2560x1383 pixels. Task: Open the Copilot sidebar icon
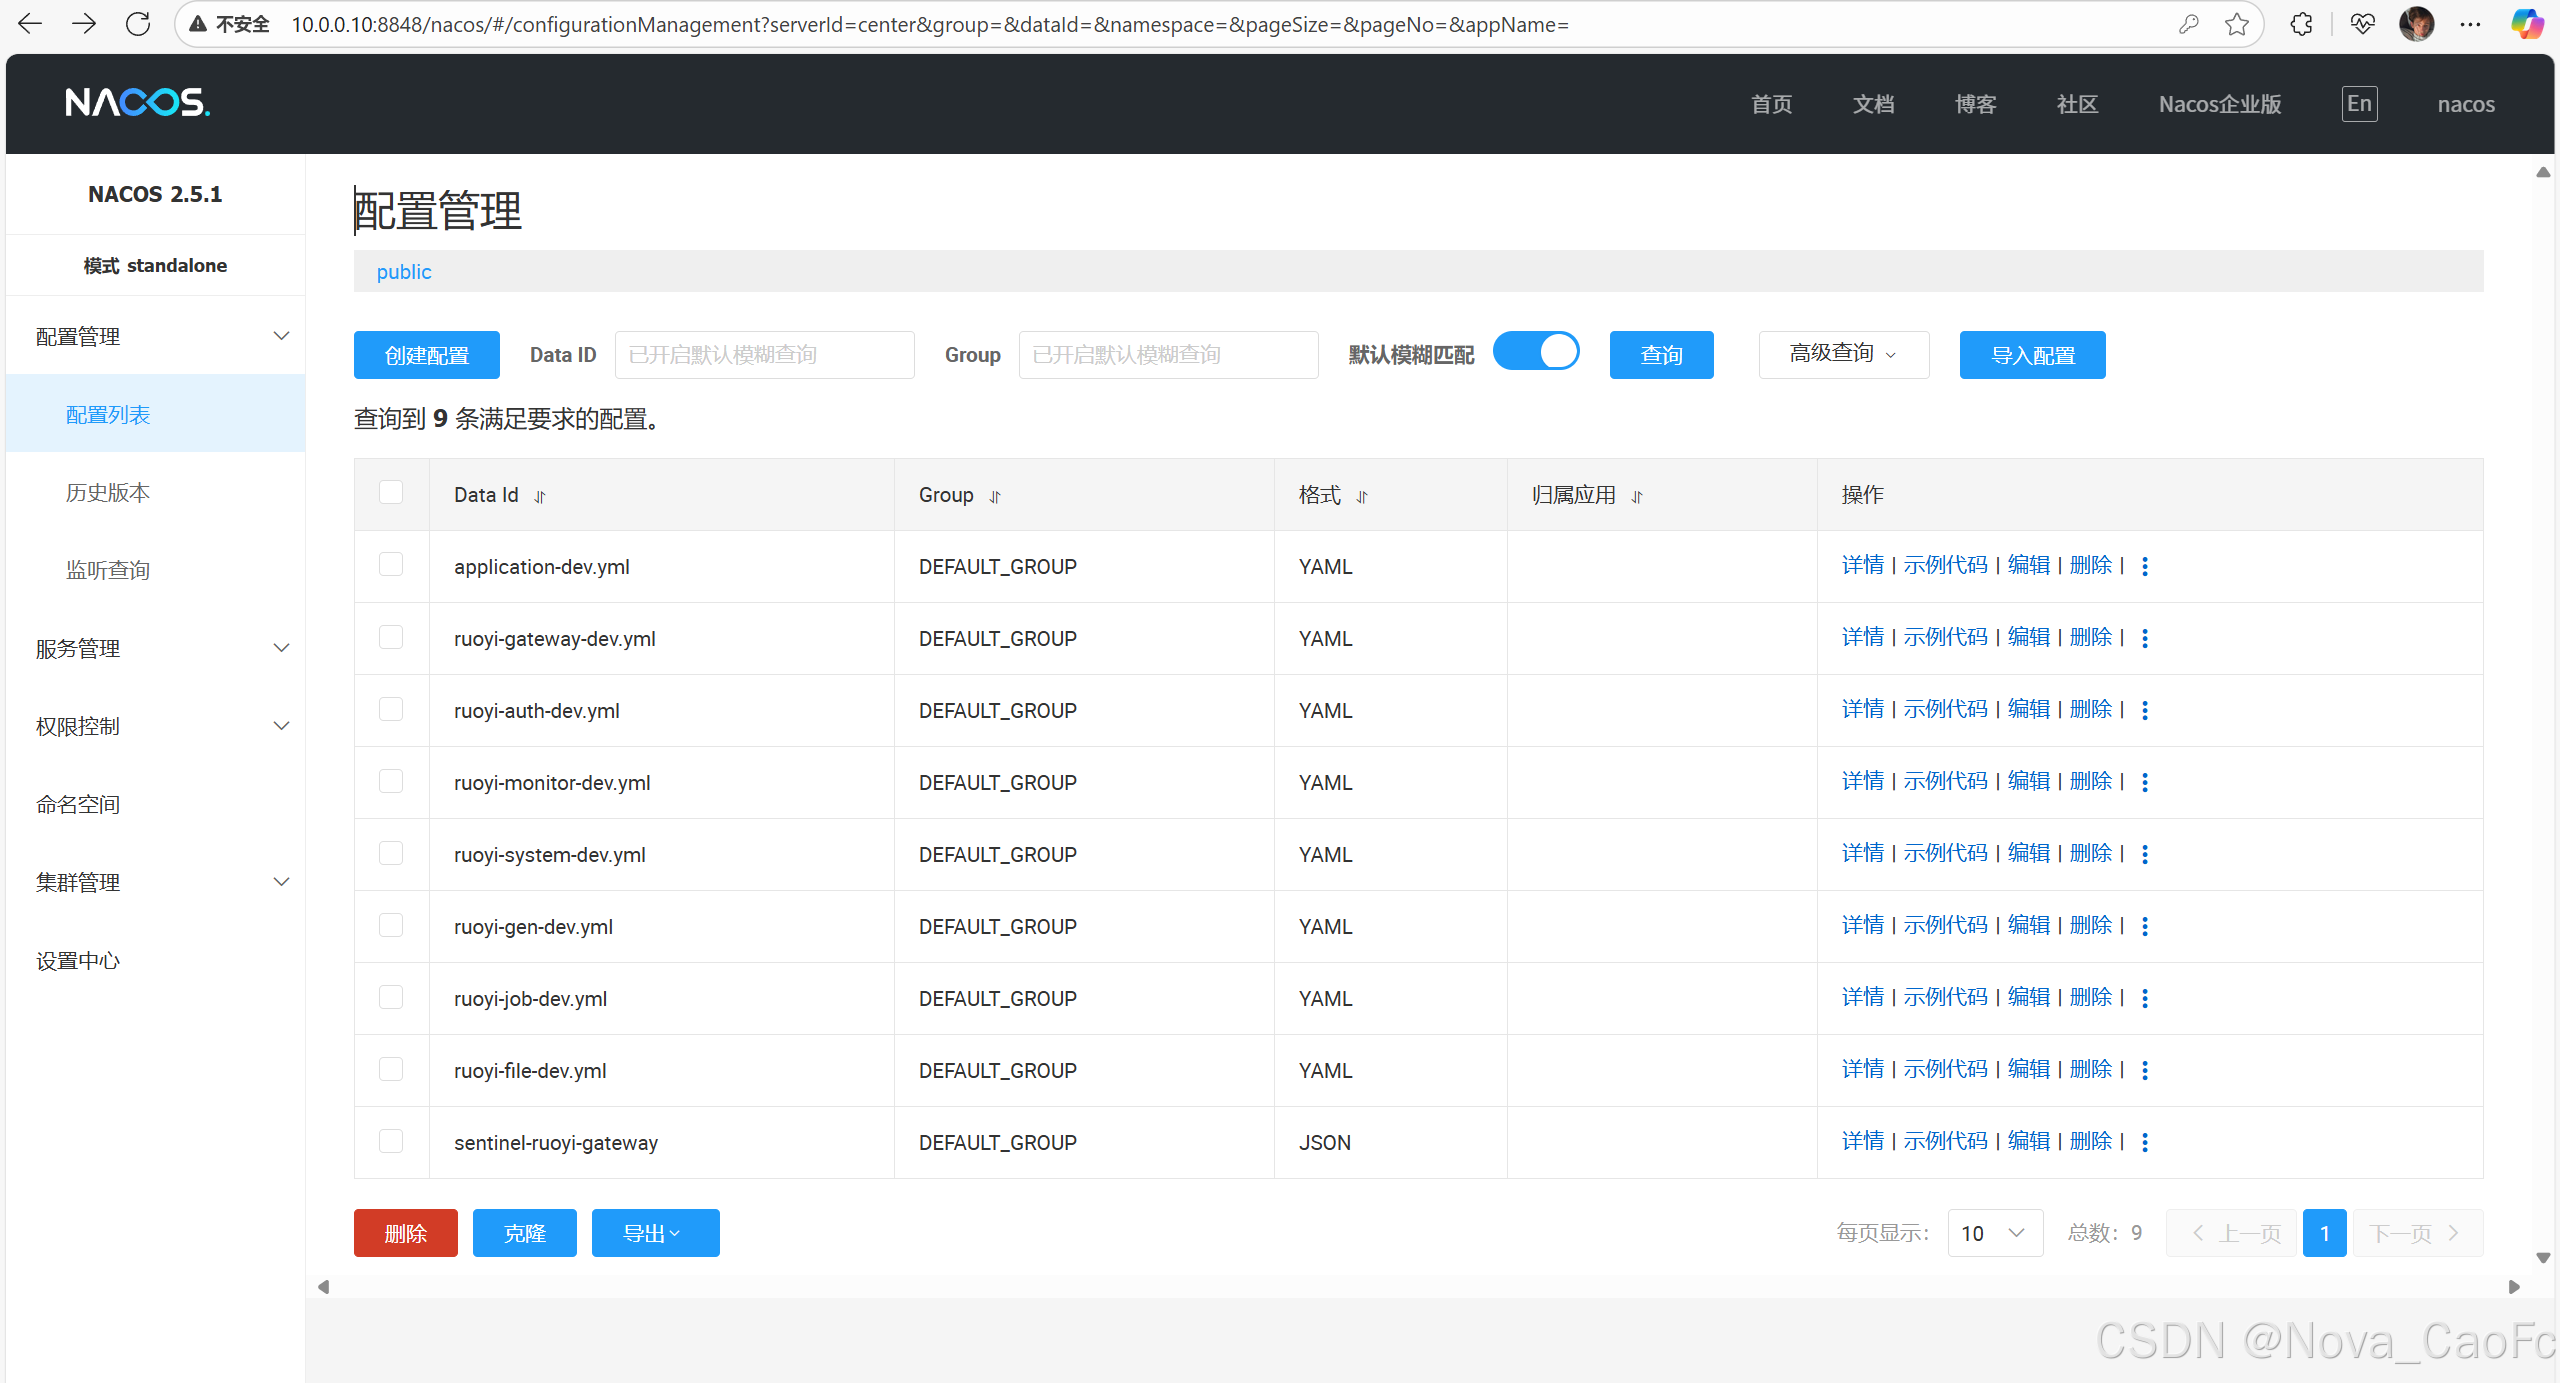pyautogui.click(x=2527, y=24)
